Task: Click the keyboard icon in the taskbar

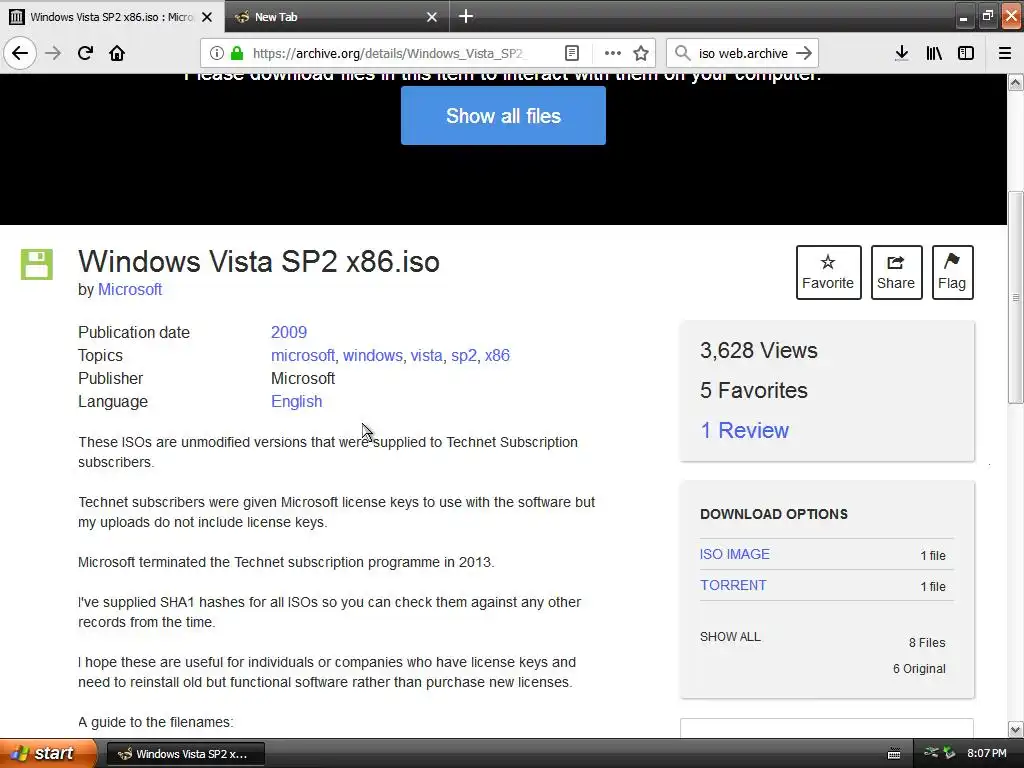Action: (894, 754)
